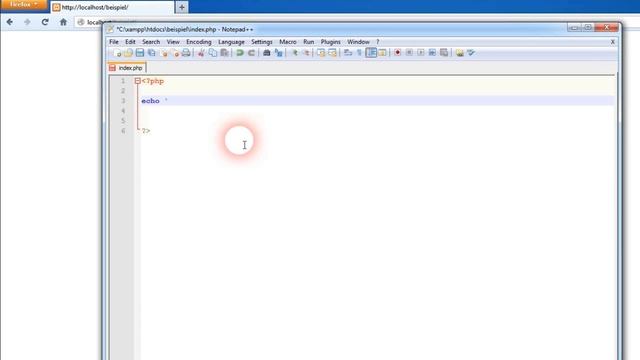Go forward in Firefox

pyautogui.click(x=27, y=22)
